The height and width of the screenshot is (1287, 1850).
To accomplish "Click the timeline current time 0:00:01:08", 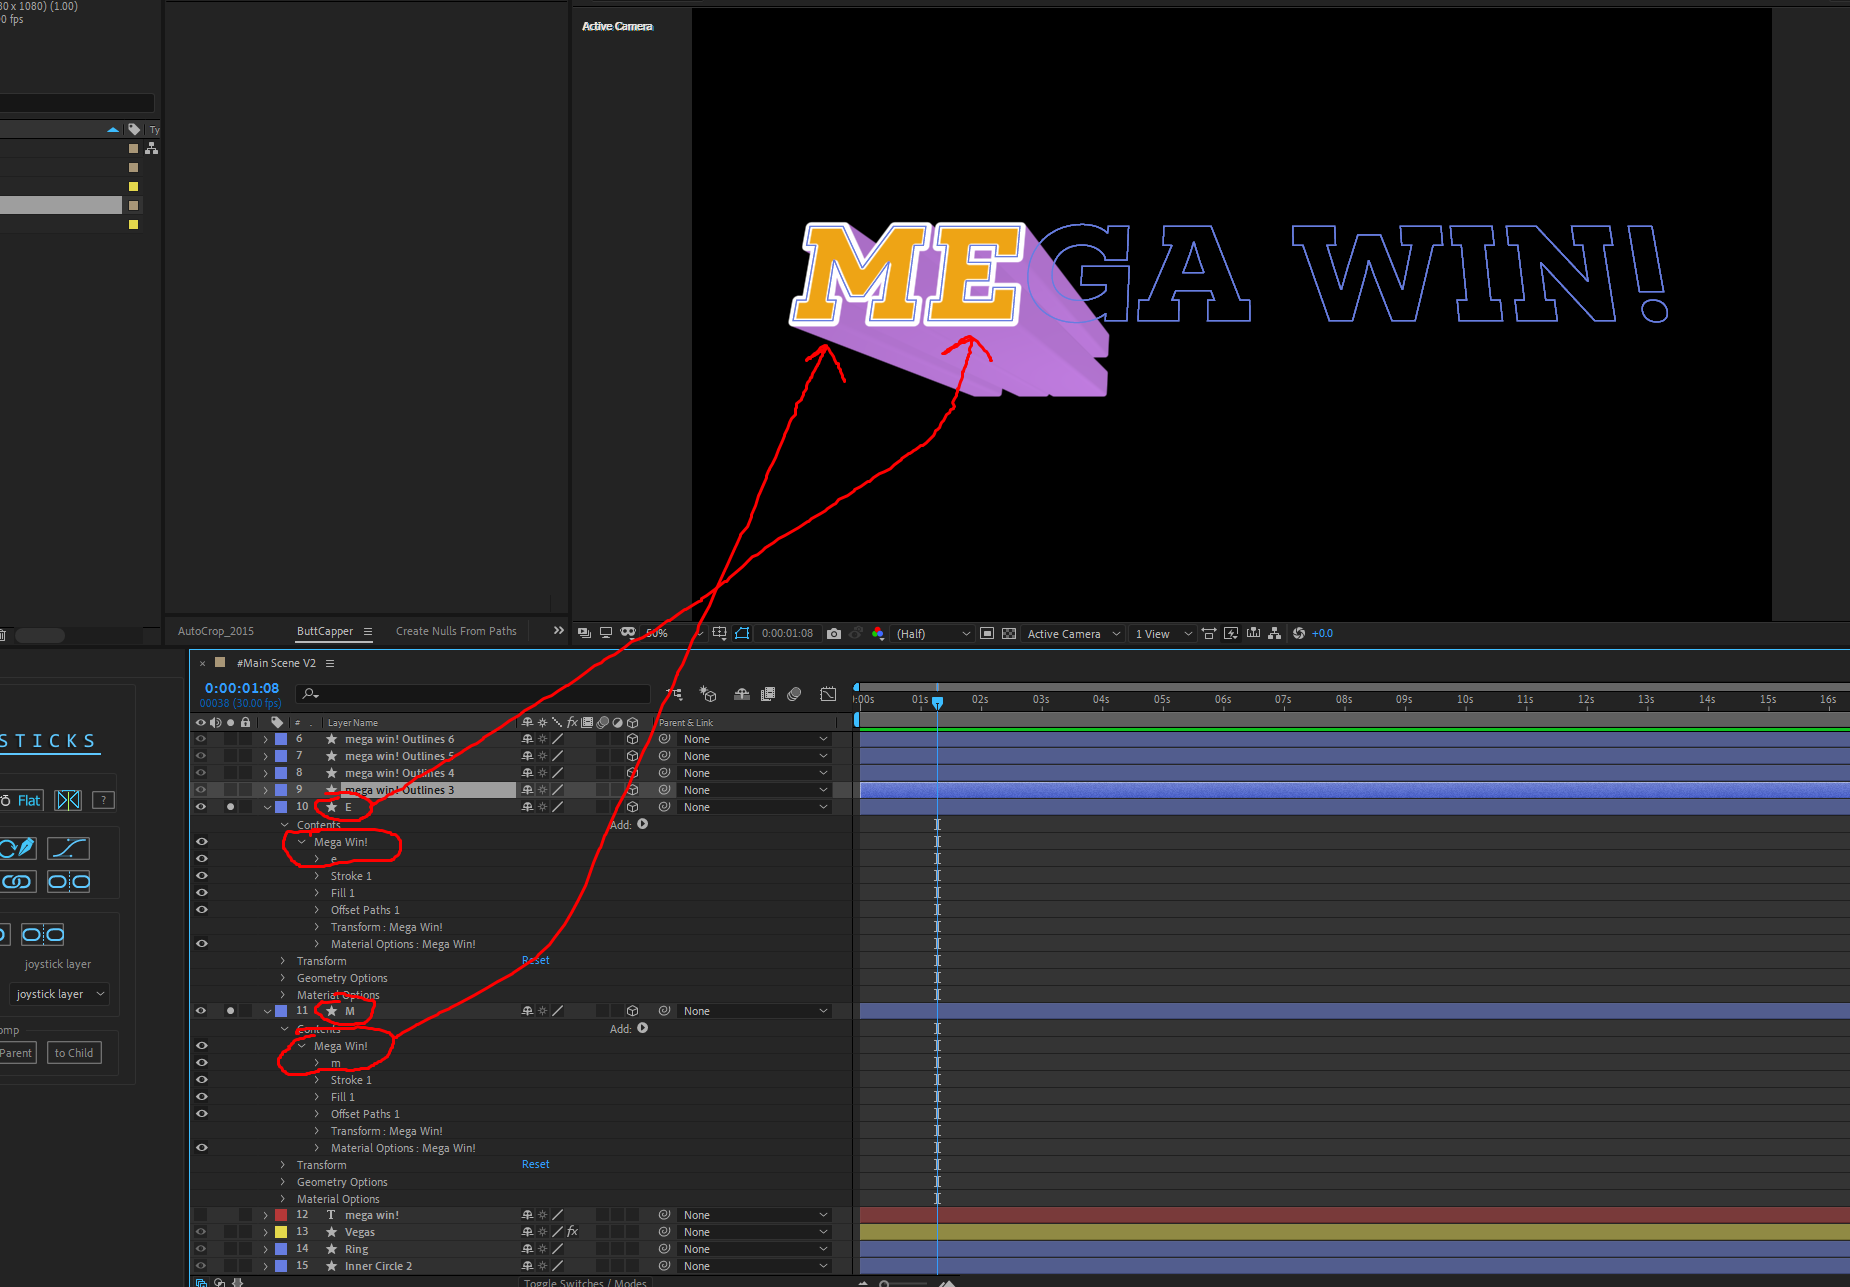I will 242,688.
